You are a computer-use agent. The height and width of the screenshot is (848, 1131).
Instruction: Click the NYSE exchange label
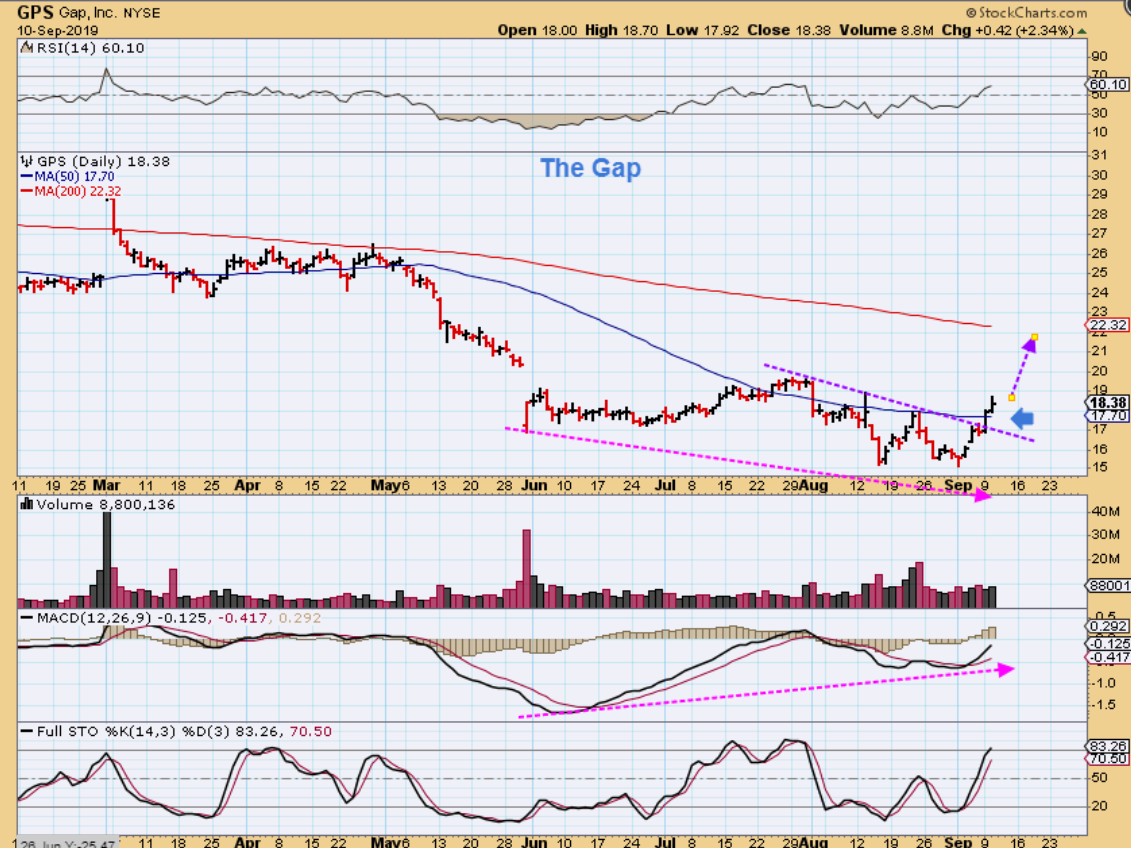coord(141,13)
